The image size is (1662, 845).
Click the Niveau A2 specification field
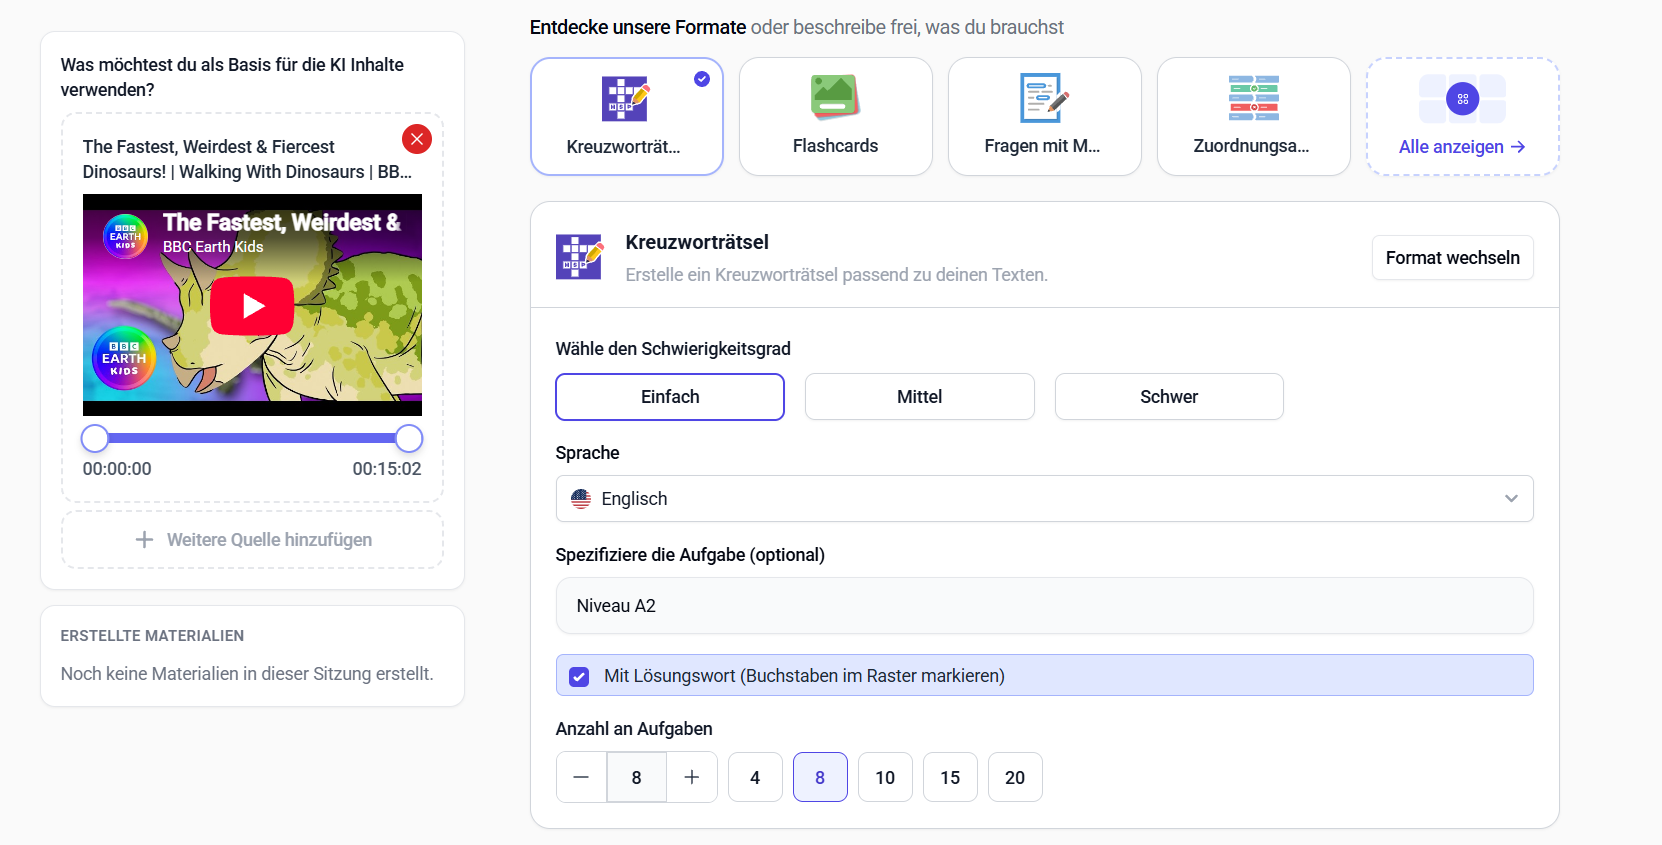1044,606
